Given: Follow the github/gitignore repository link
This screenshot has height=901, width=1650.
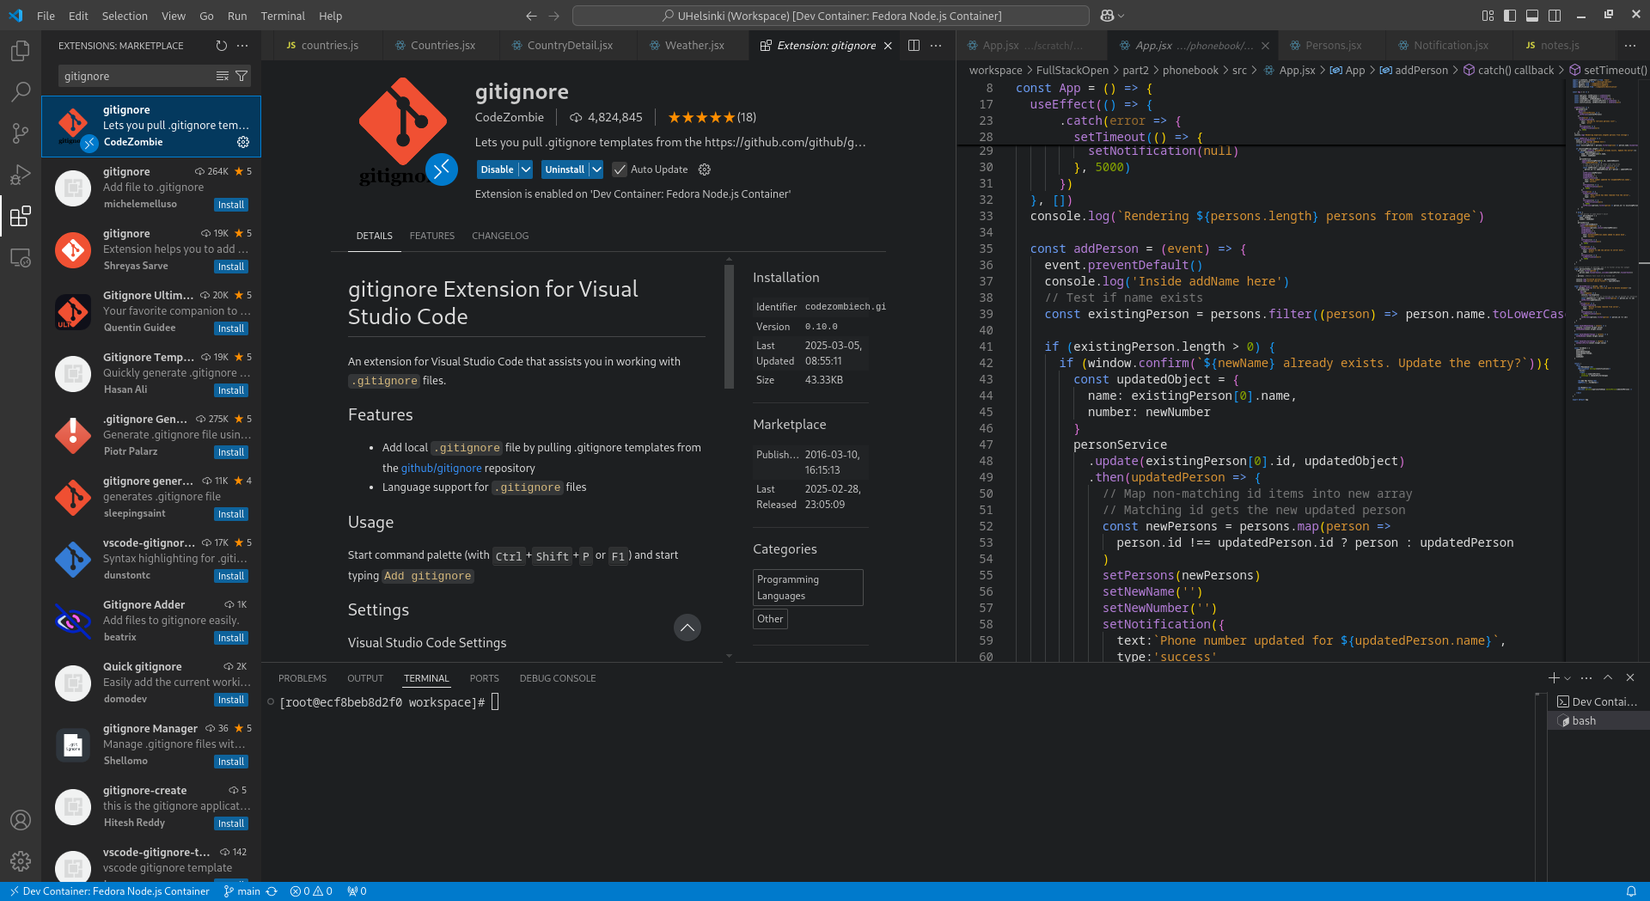Looking at the screenshot, I should [x=441, y=467].
